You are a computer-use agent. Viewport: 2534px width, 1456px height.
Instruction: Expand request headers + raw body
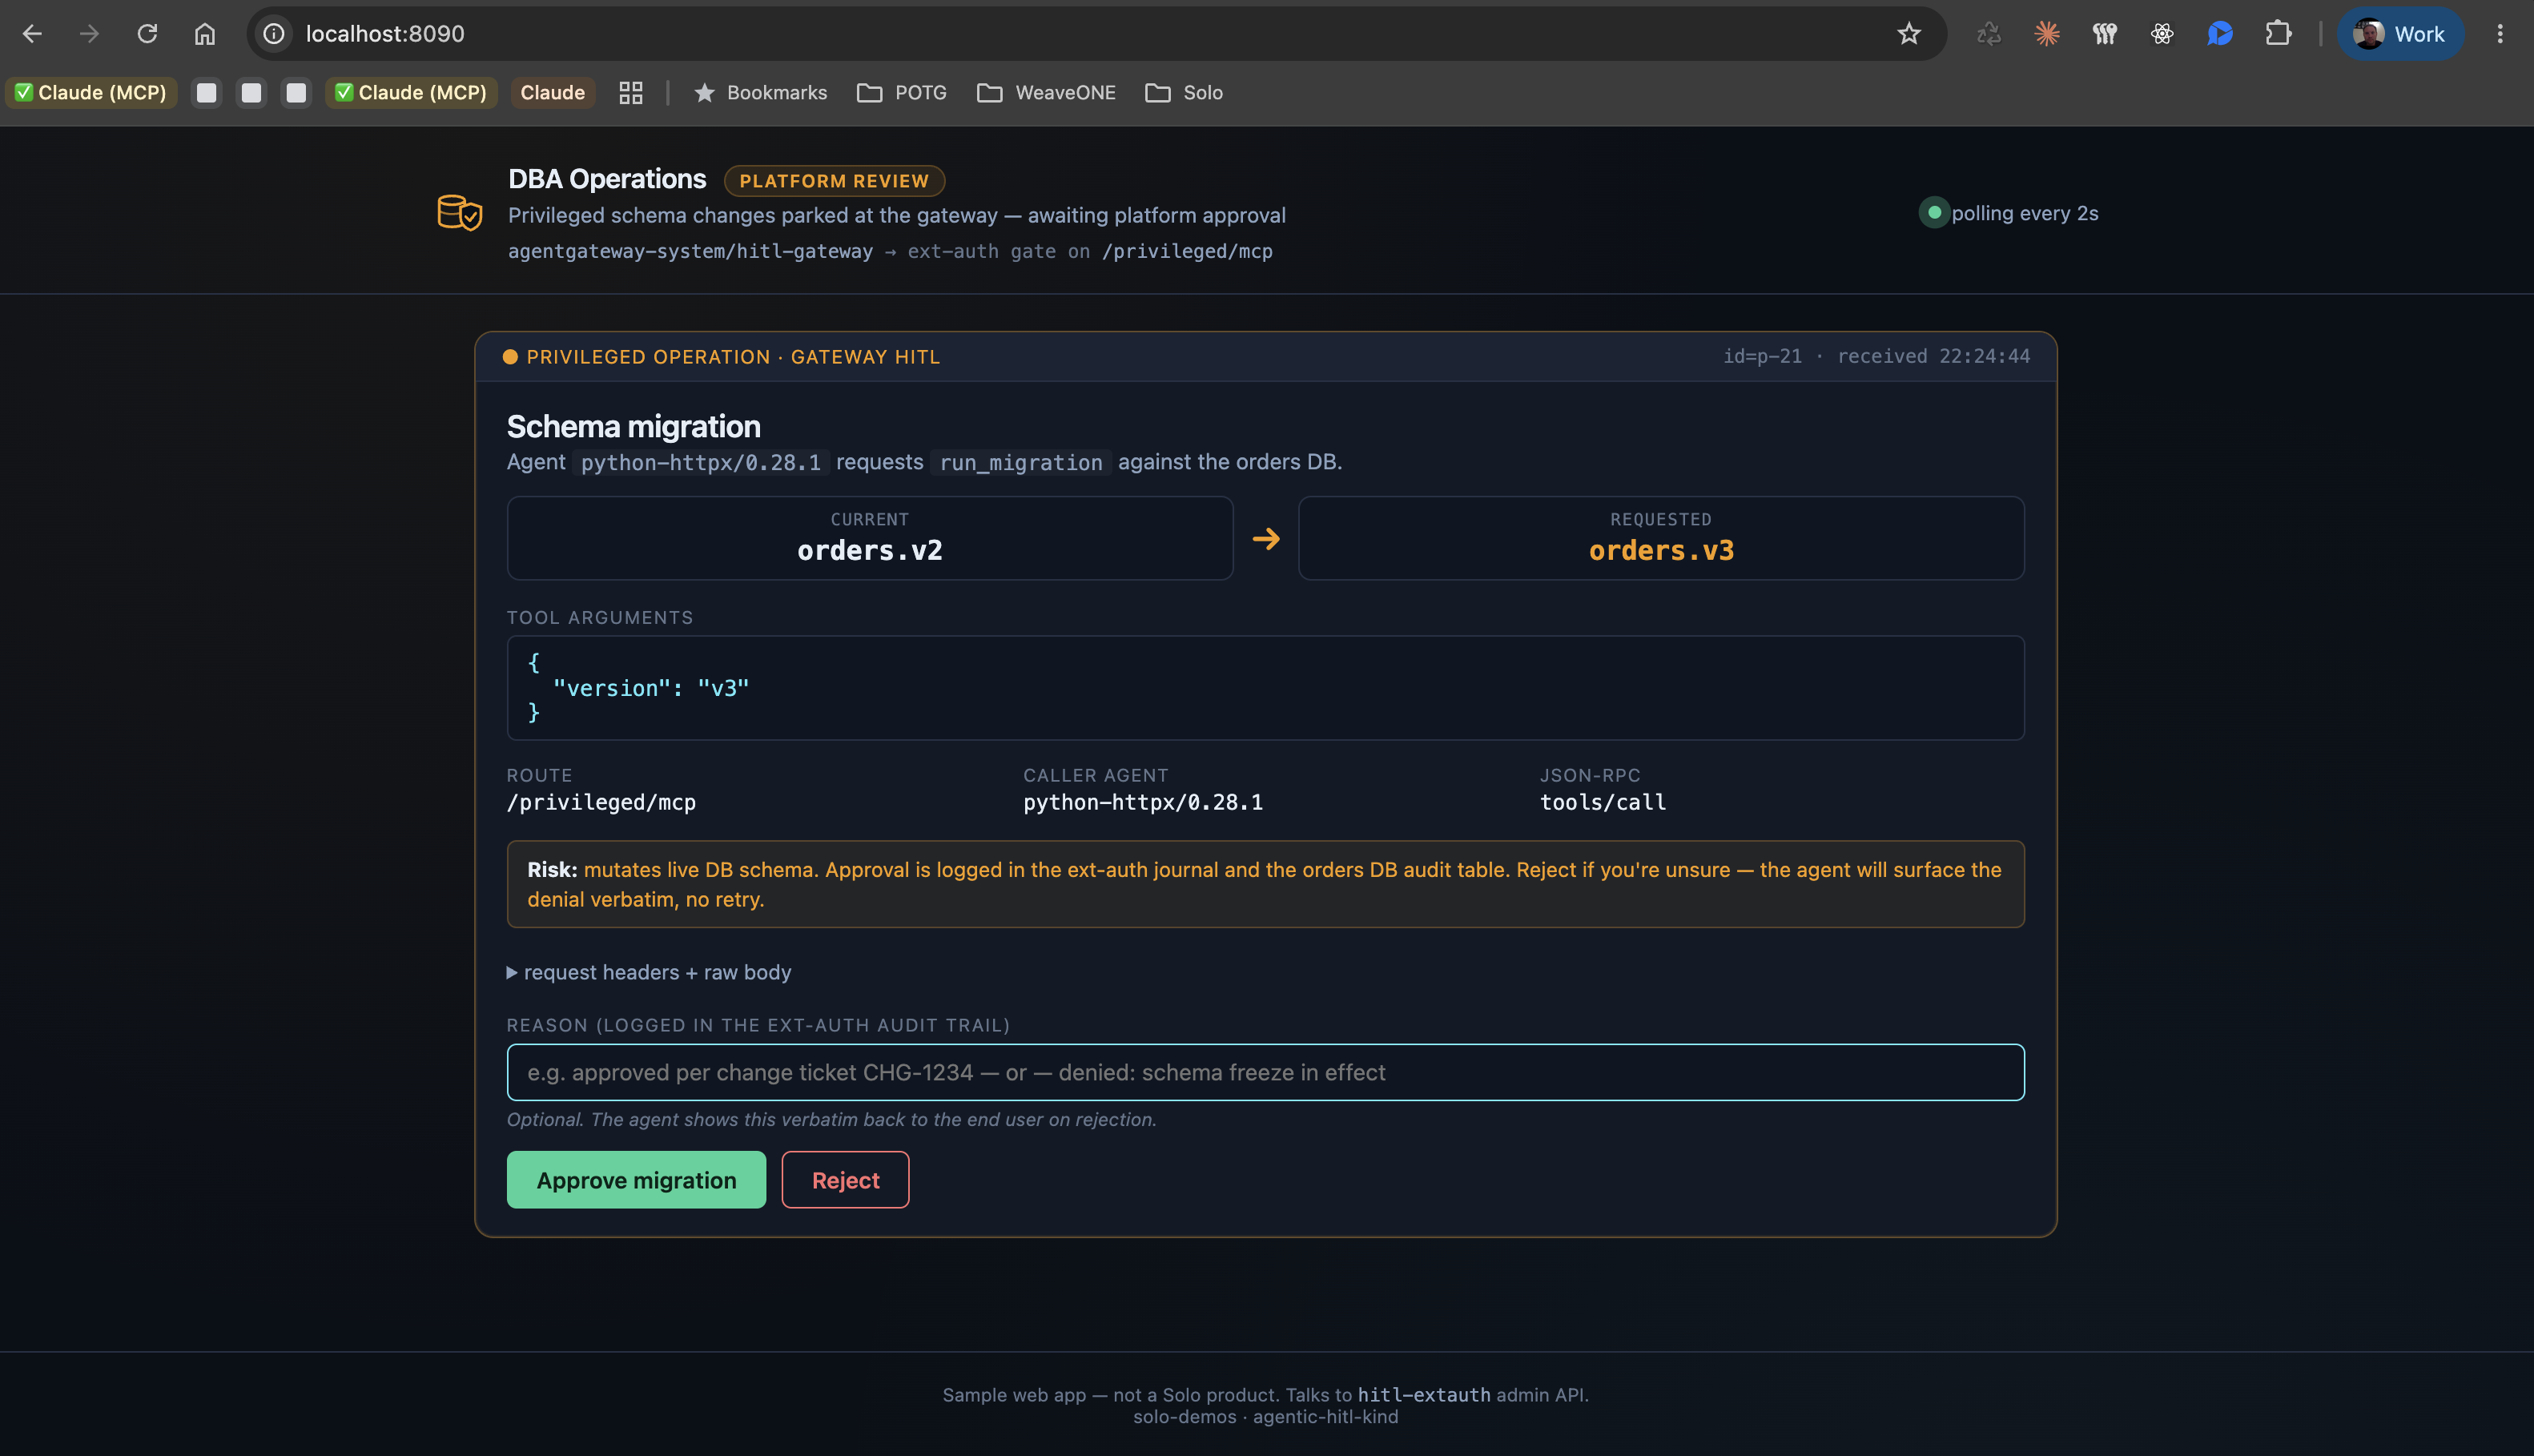(649, 972)
